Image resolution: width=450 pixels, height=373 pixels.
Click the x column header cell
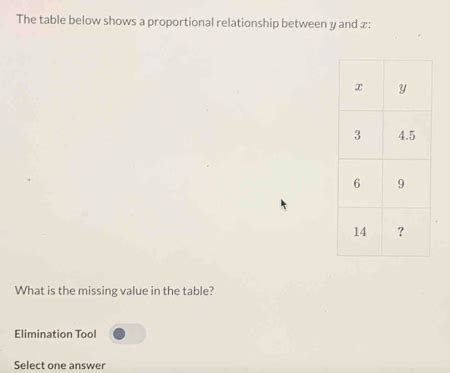(361, 86)
